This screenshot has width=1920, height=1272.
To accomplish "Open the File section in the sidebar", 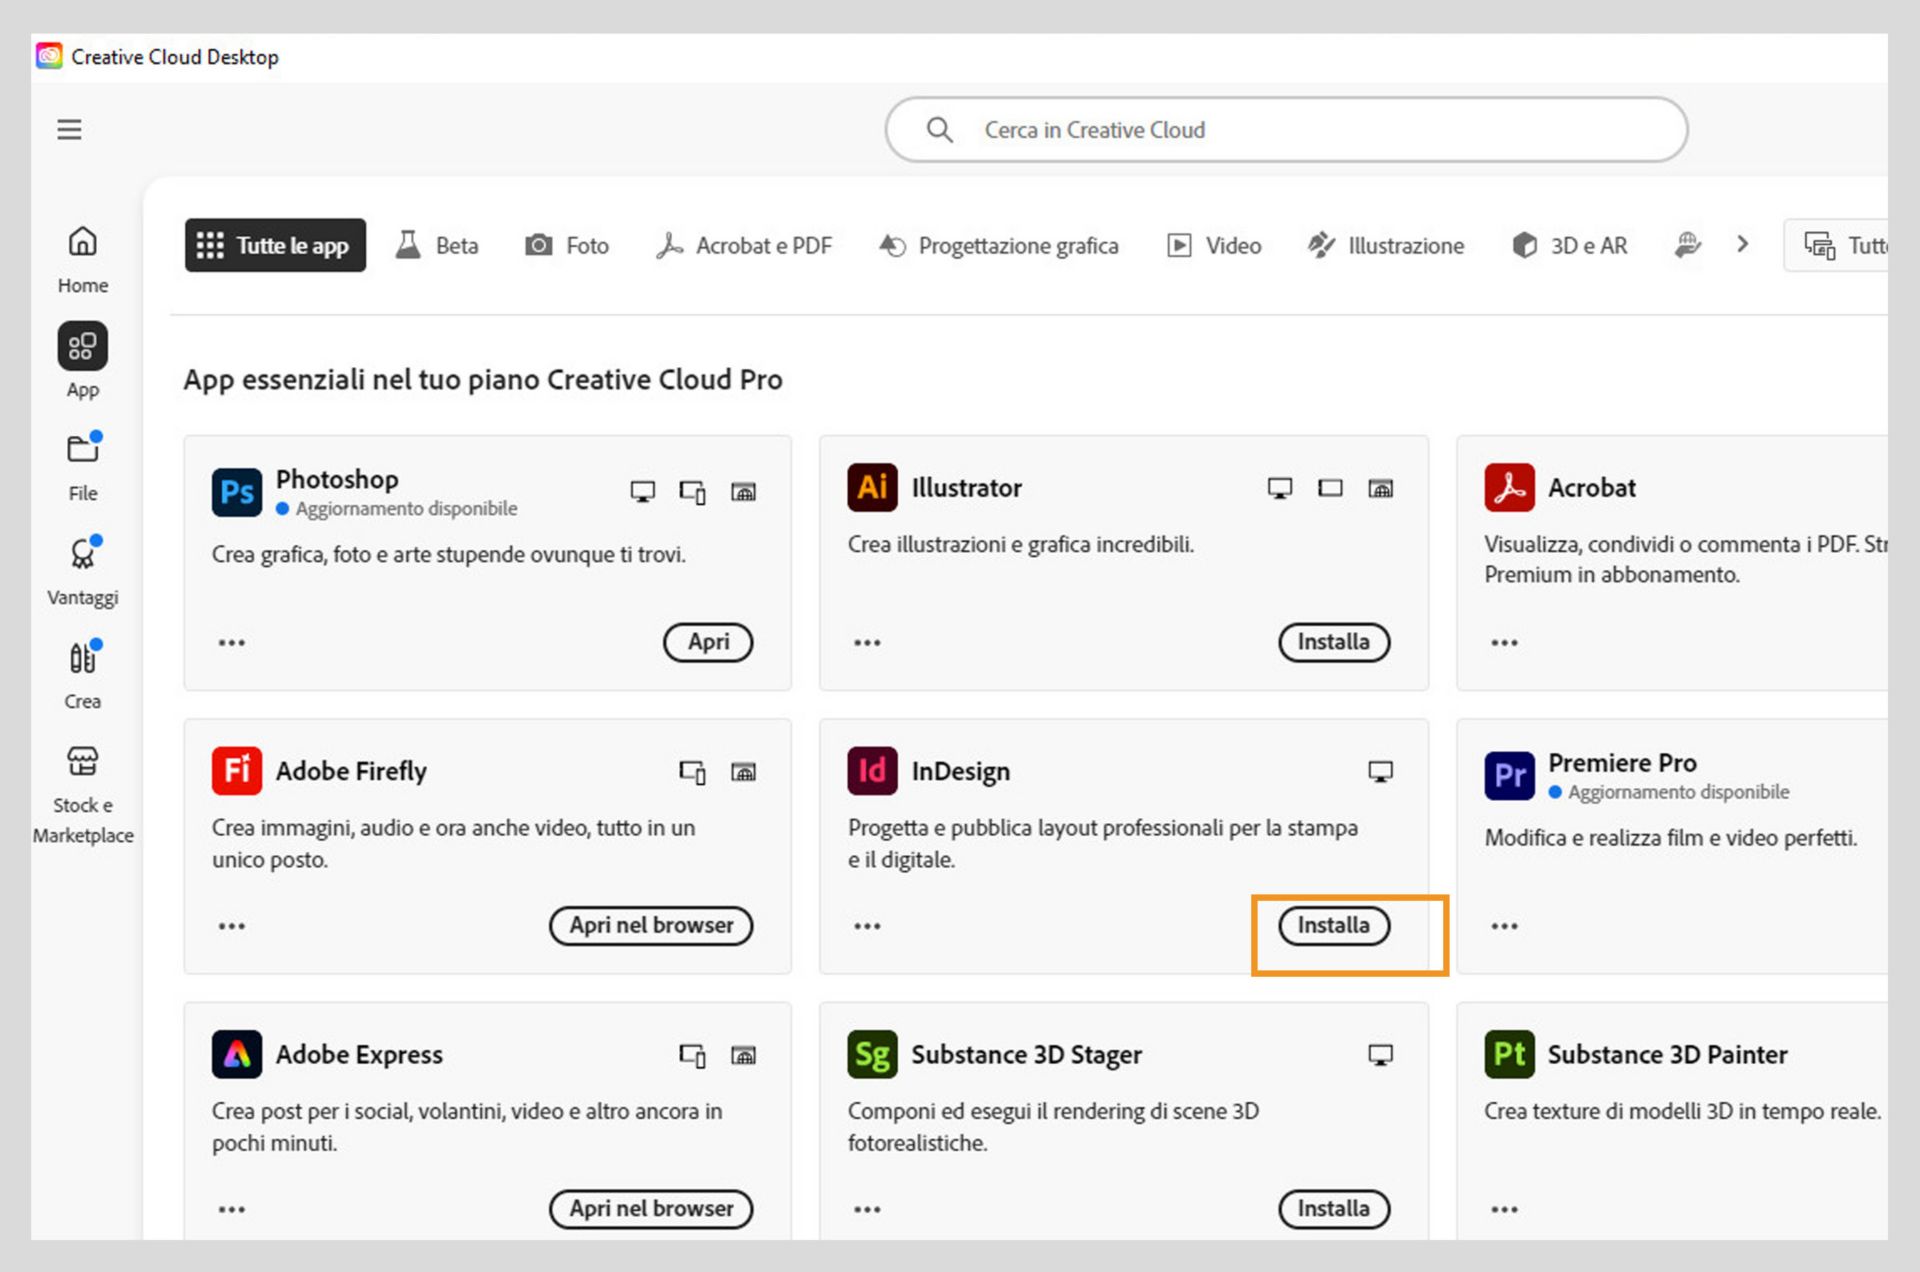I will point(82,465).
